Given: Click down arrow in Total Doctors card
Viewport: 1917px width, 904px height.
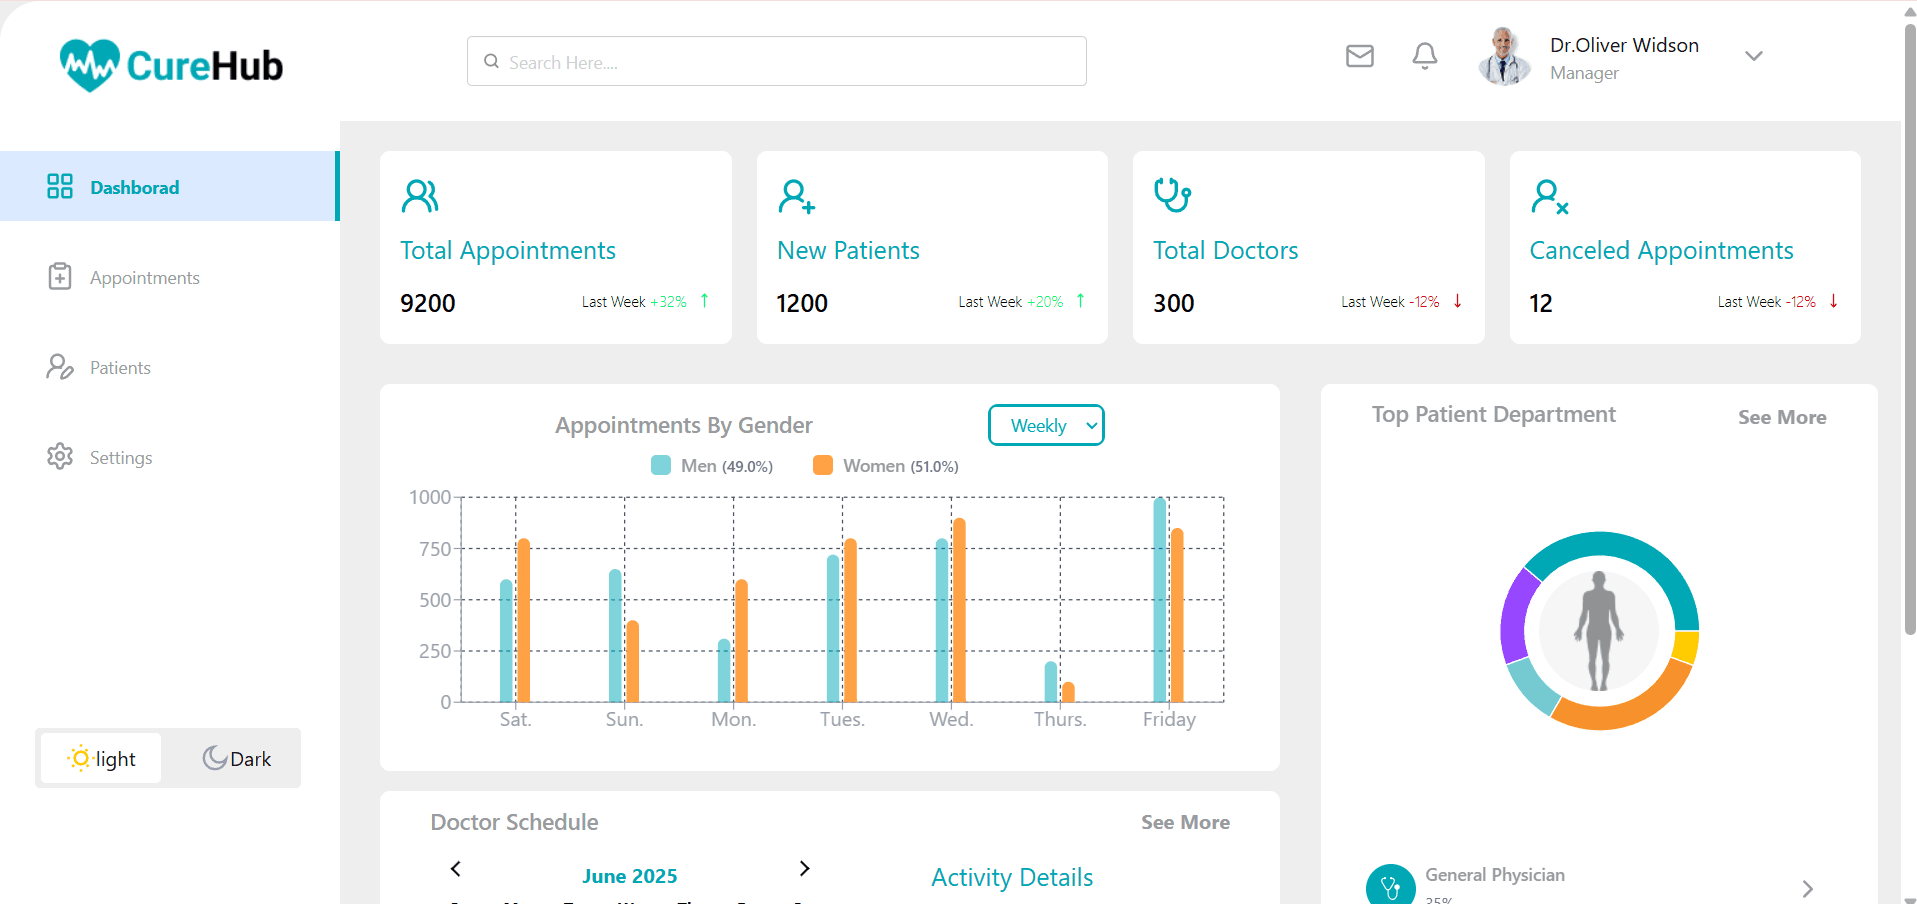Looking at the screenshot, I should tap(1457, 301).
